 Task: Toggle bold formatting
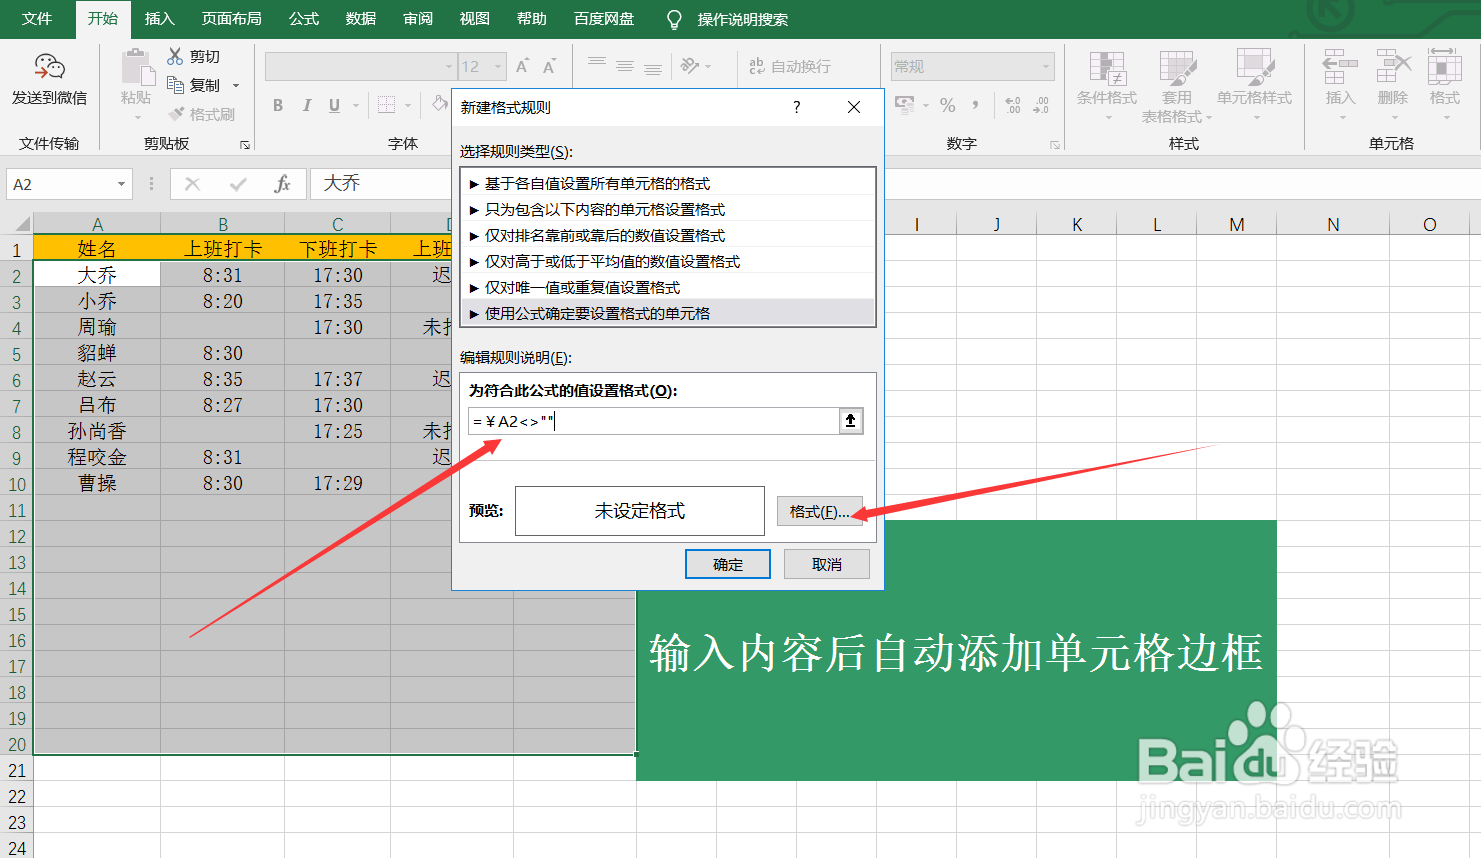point(277,104)
